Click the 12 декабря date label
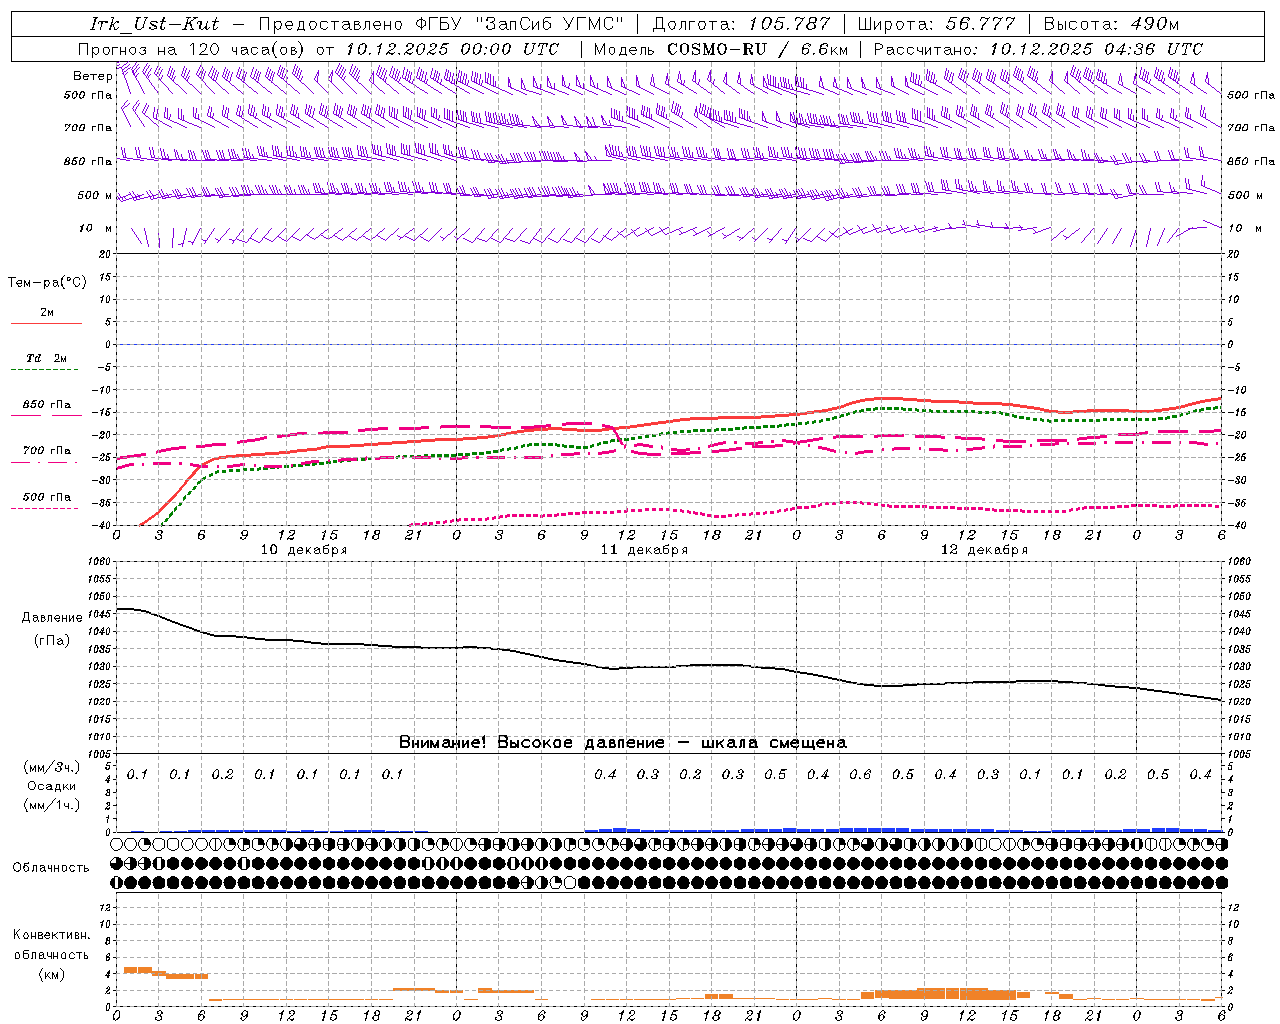Screen dimensions: 1280x1024 (984, 550)
